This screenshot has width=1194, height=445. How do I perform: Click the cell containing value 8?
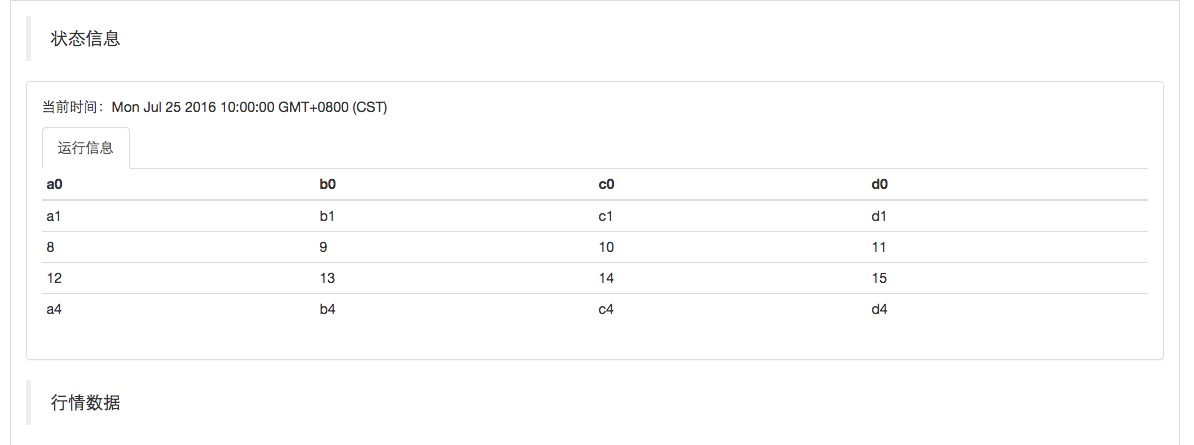point(51,247)
